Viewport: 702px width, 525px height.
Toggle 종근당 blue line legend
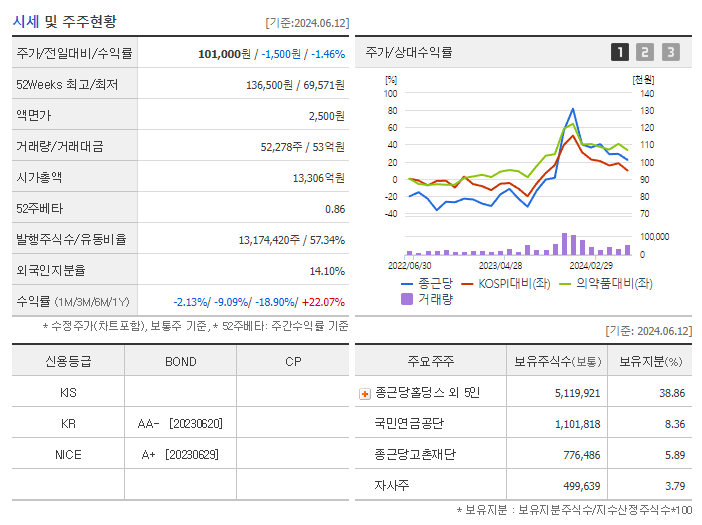(x=427, y=283)
